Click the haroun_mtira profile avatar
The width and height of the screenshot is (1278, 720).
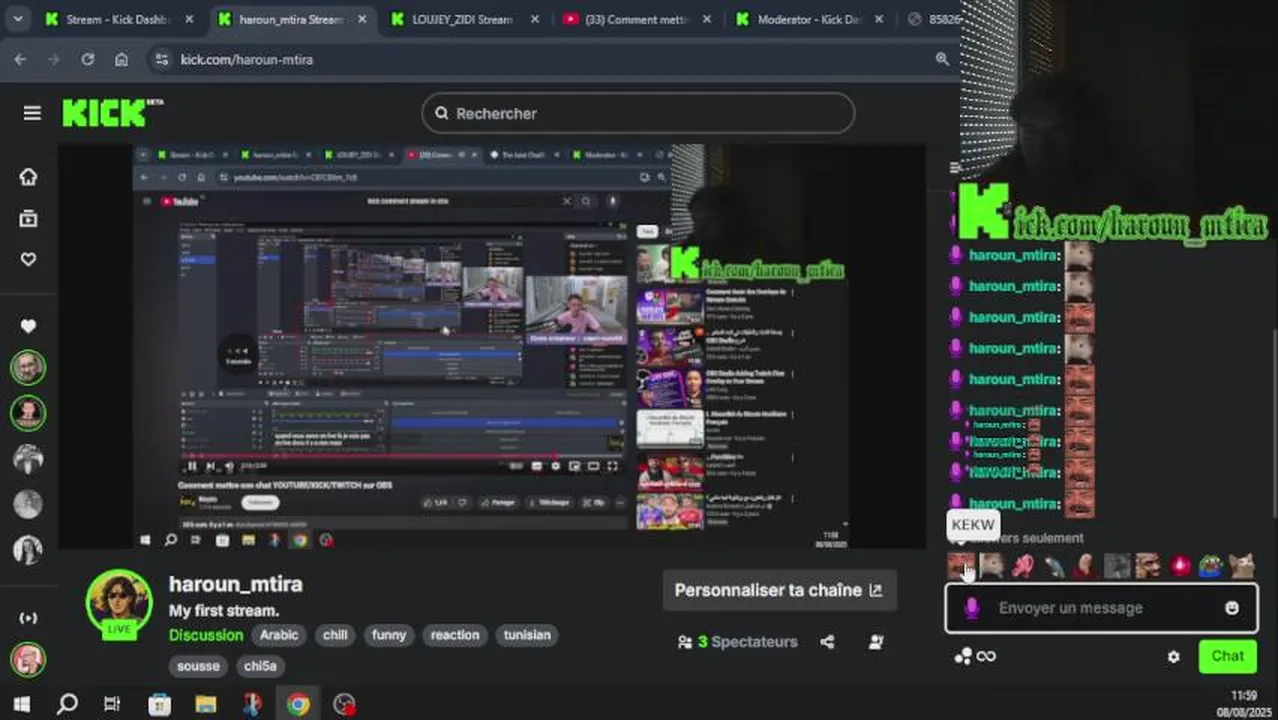(x=120, y=603)
